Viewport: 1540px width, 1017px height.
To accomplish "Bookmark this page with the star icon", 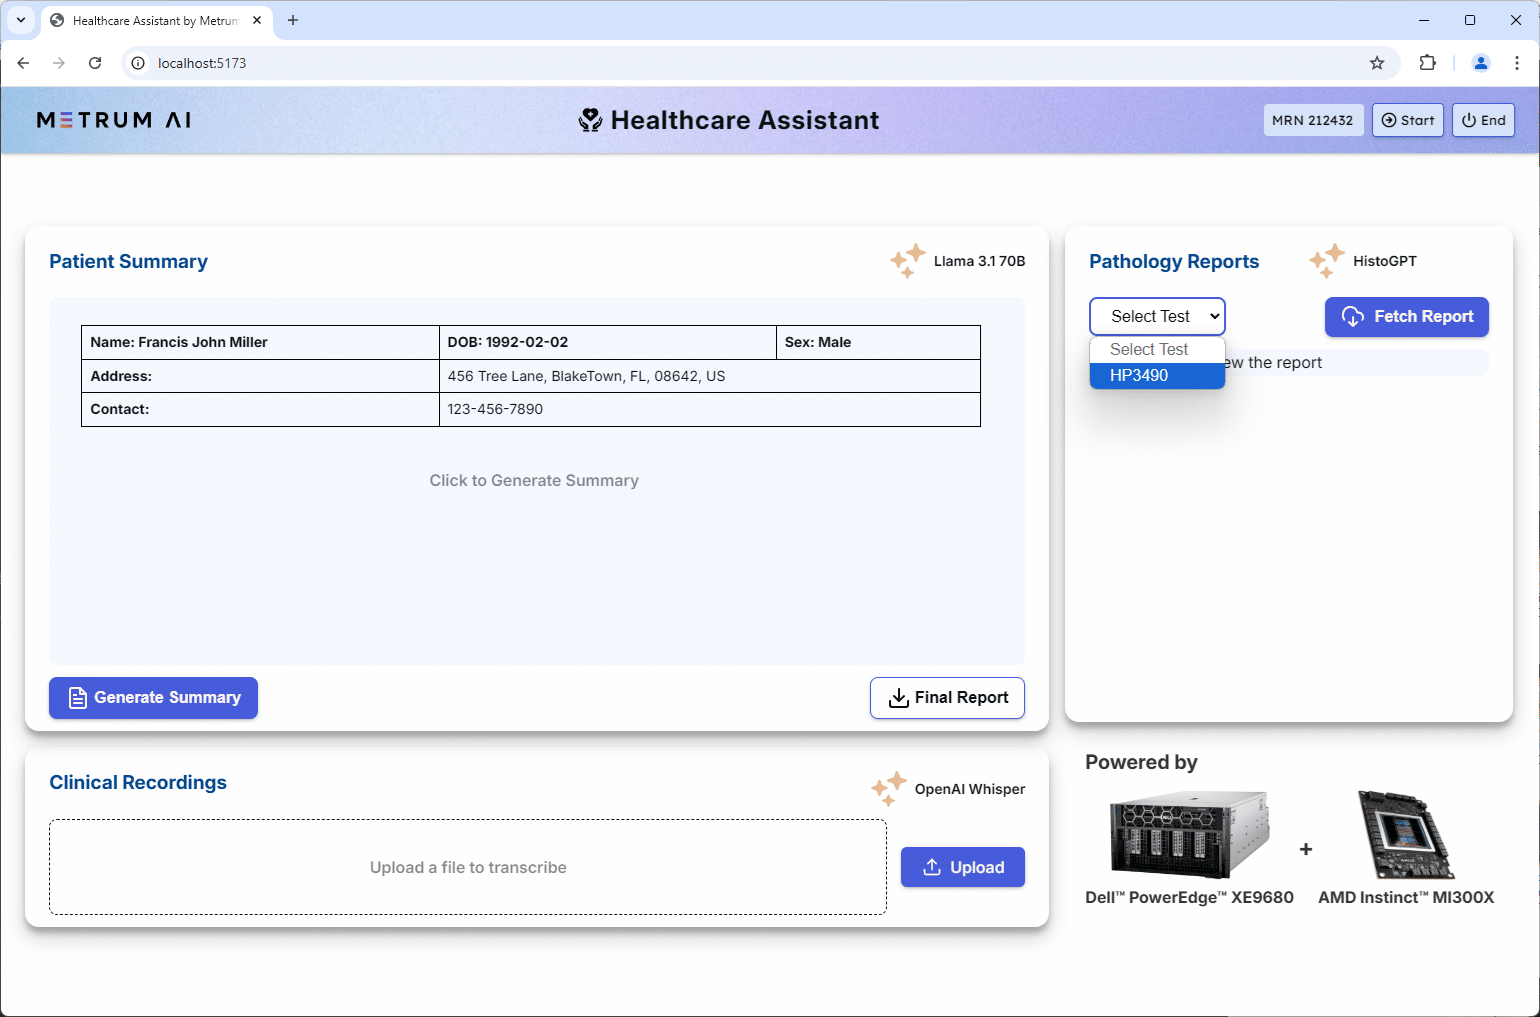I will [1377, 63].
